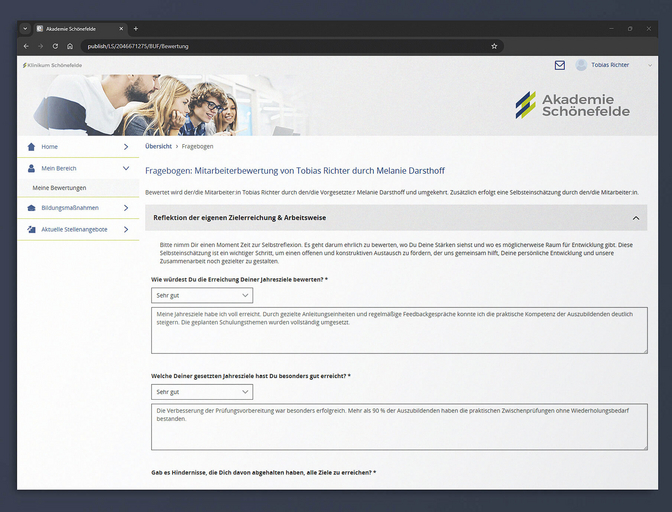The image size is (672, 512).
Task: Follow the Übersicht breadcrumb link
Action: click(x=158, y=147)
